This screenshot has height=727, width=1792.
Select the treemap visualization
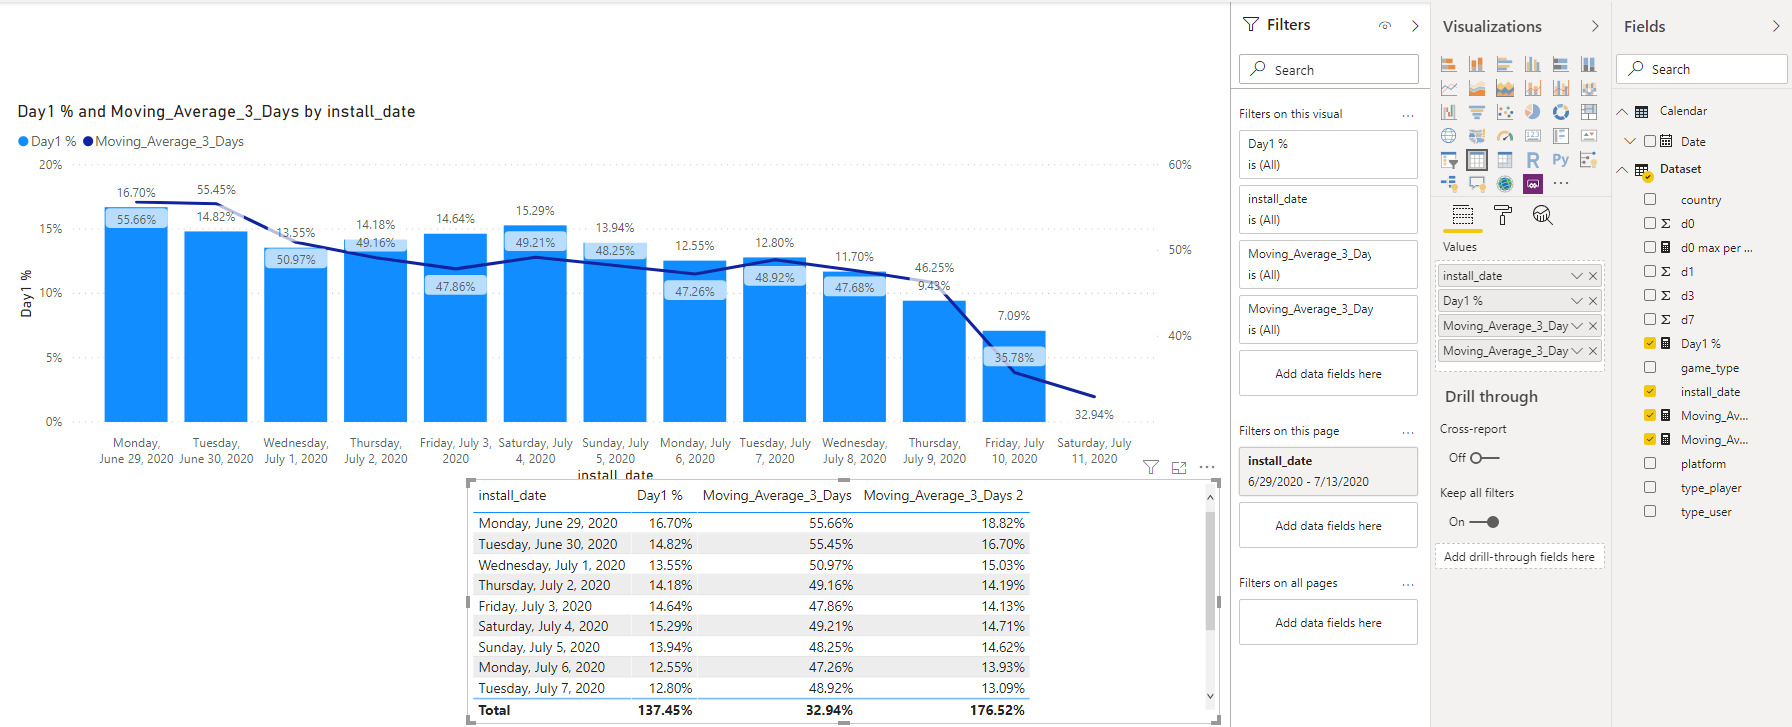pos(1588,112)
